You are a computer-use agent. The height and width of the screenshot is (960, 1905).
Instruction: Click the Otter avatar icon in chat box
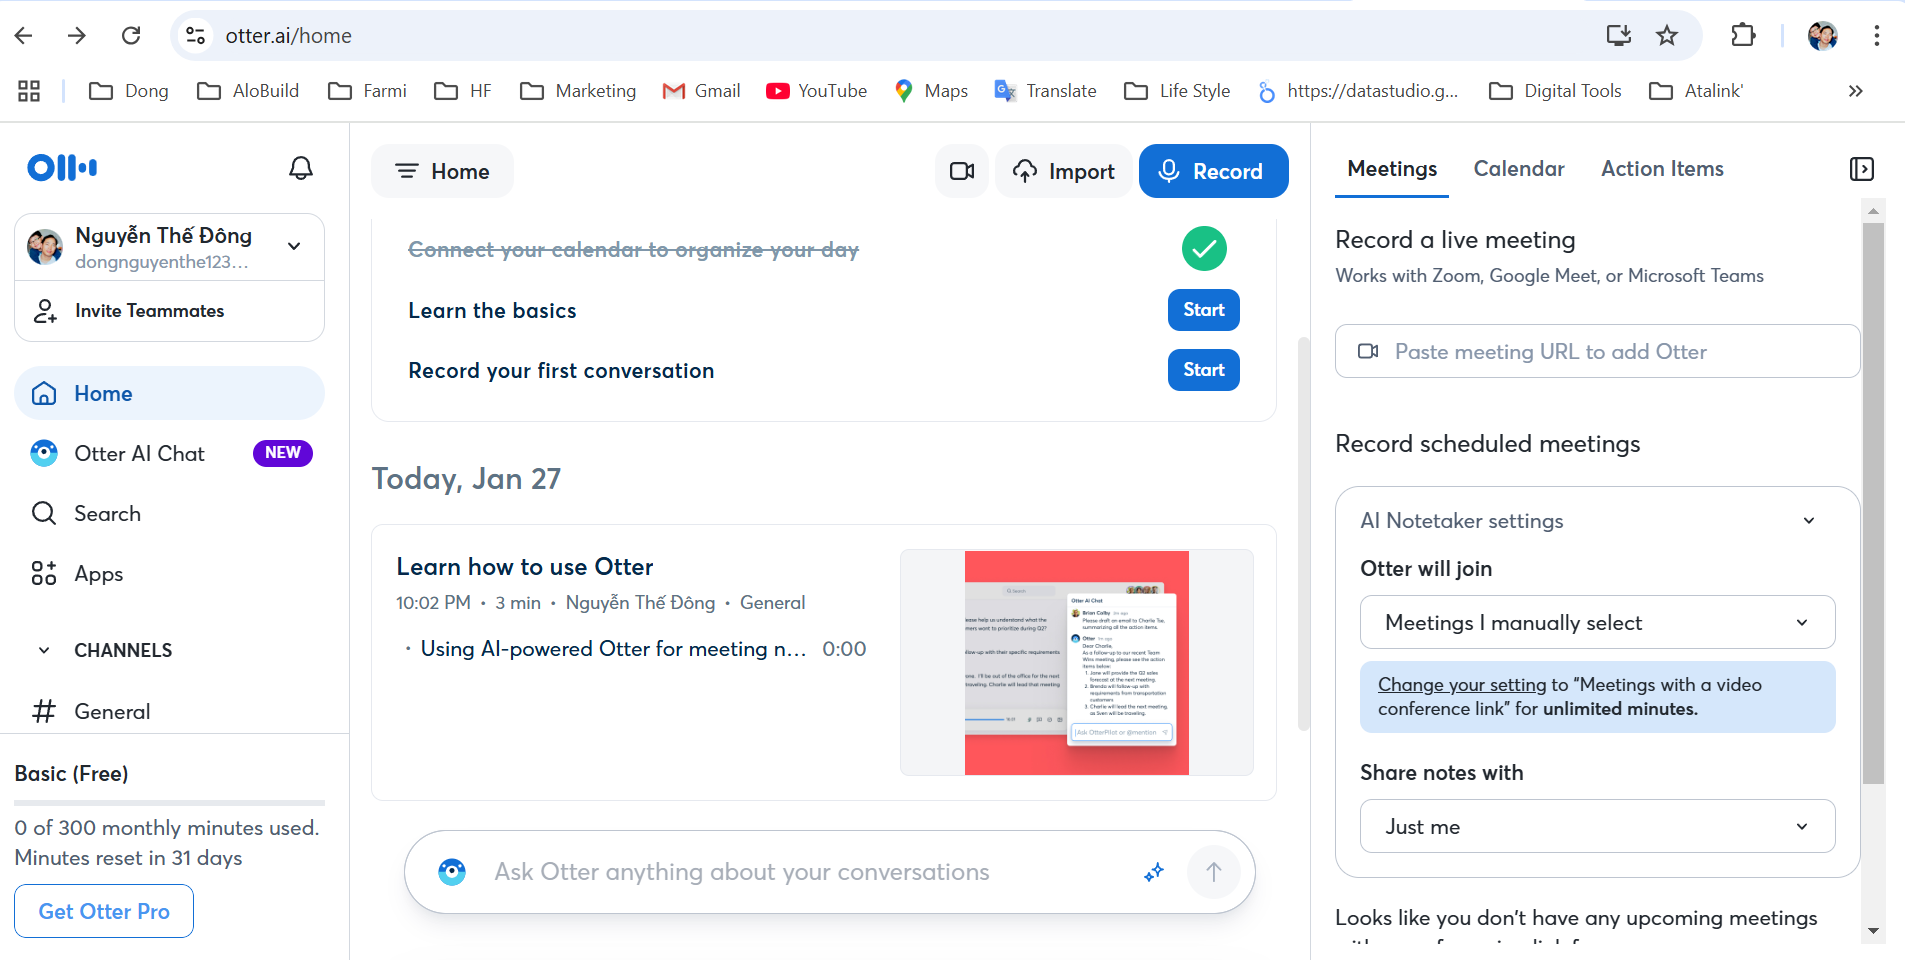click(452, 872)
